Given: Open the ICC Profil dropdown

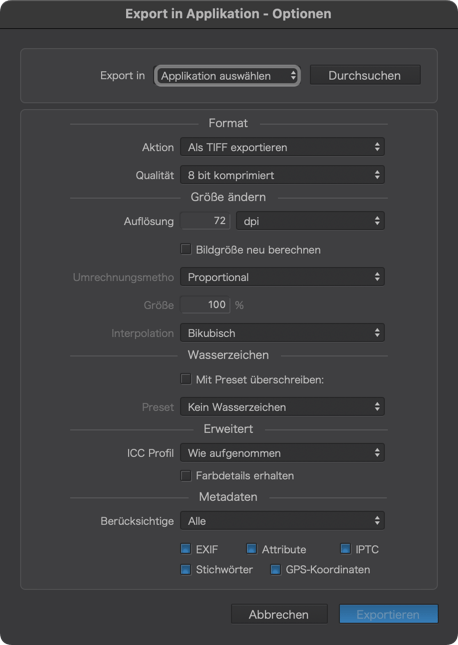Looking at the screenshot, I should [282, 453].
